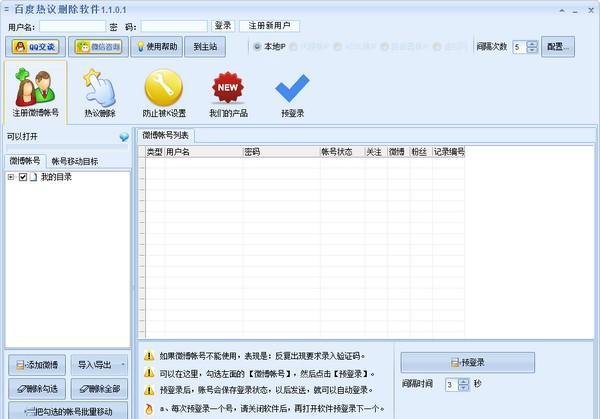Expand the 我的目录 tree node
Image resolution: width=600 pixels, height=419 pixels.
click(11, 177)
